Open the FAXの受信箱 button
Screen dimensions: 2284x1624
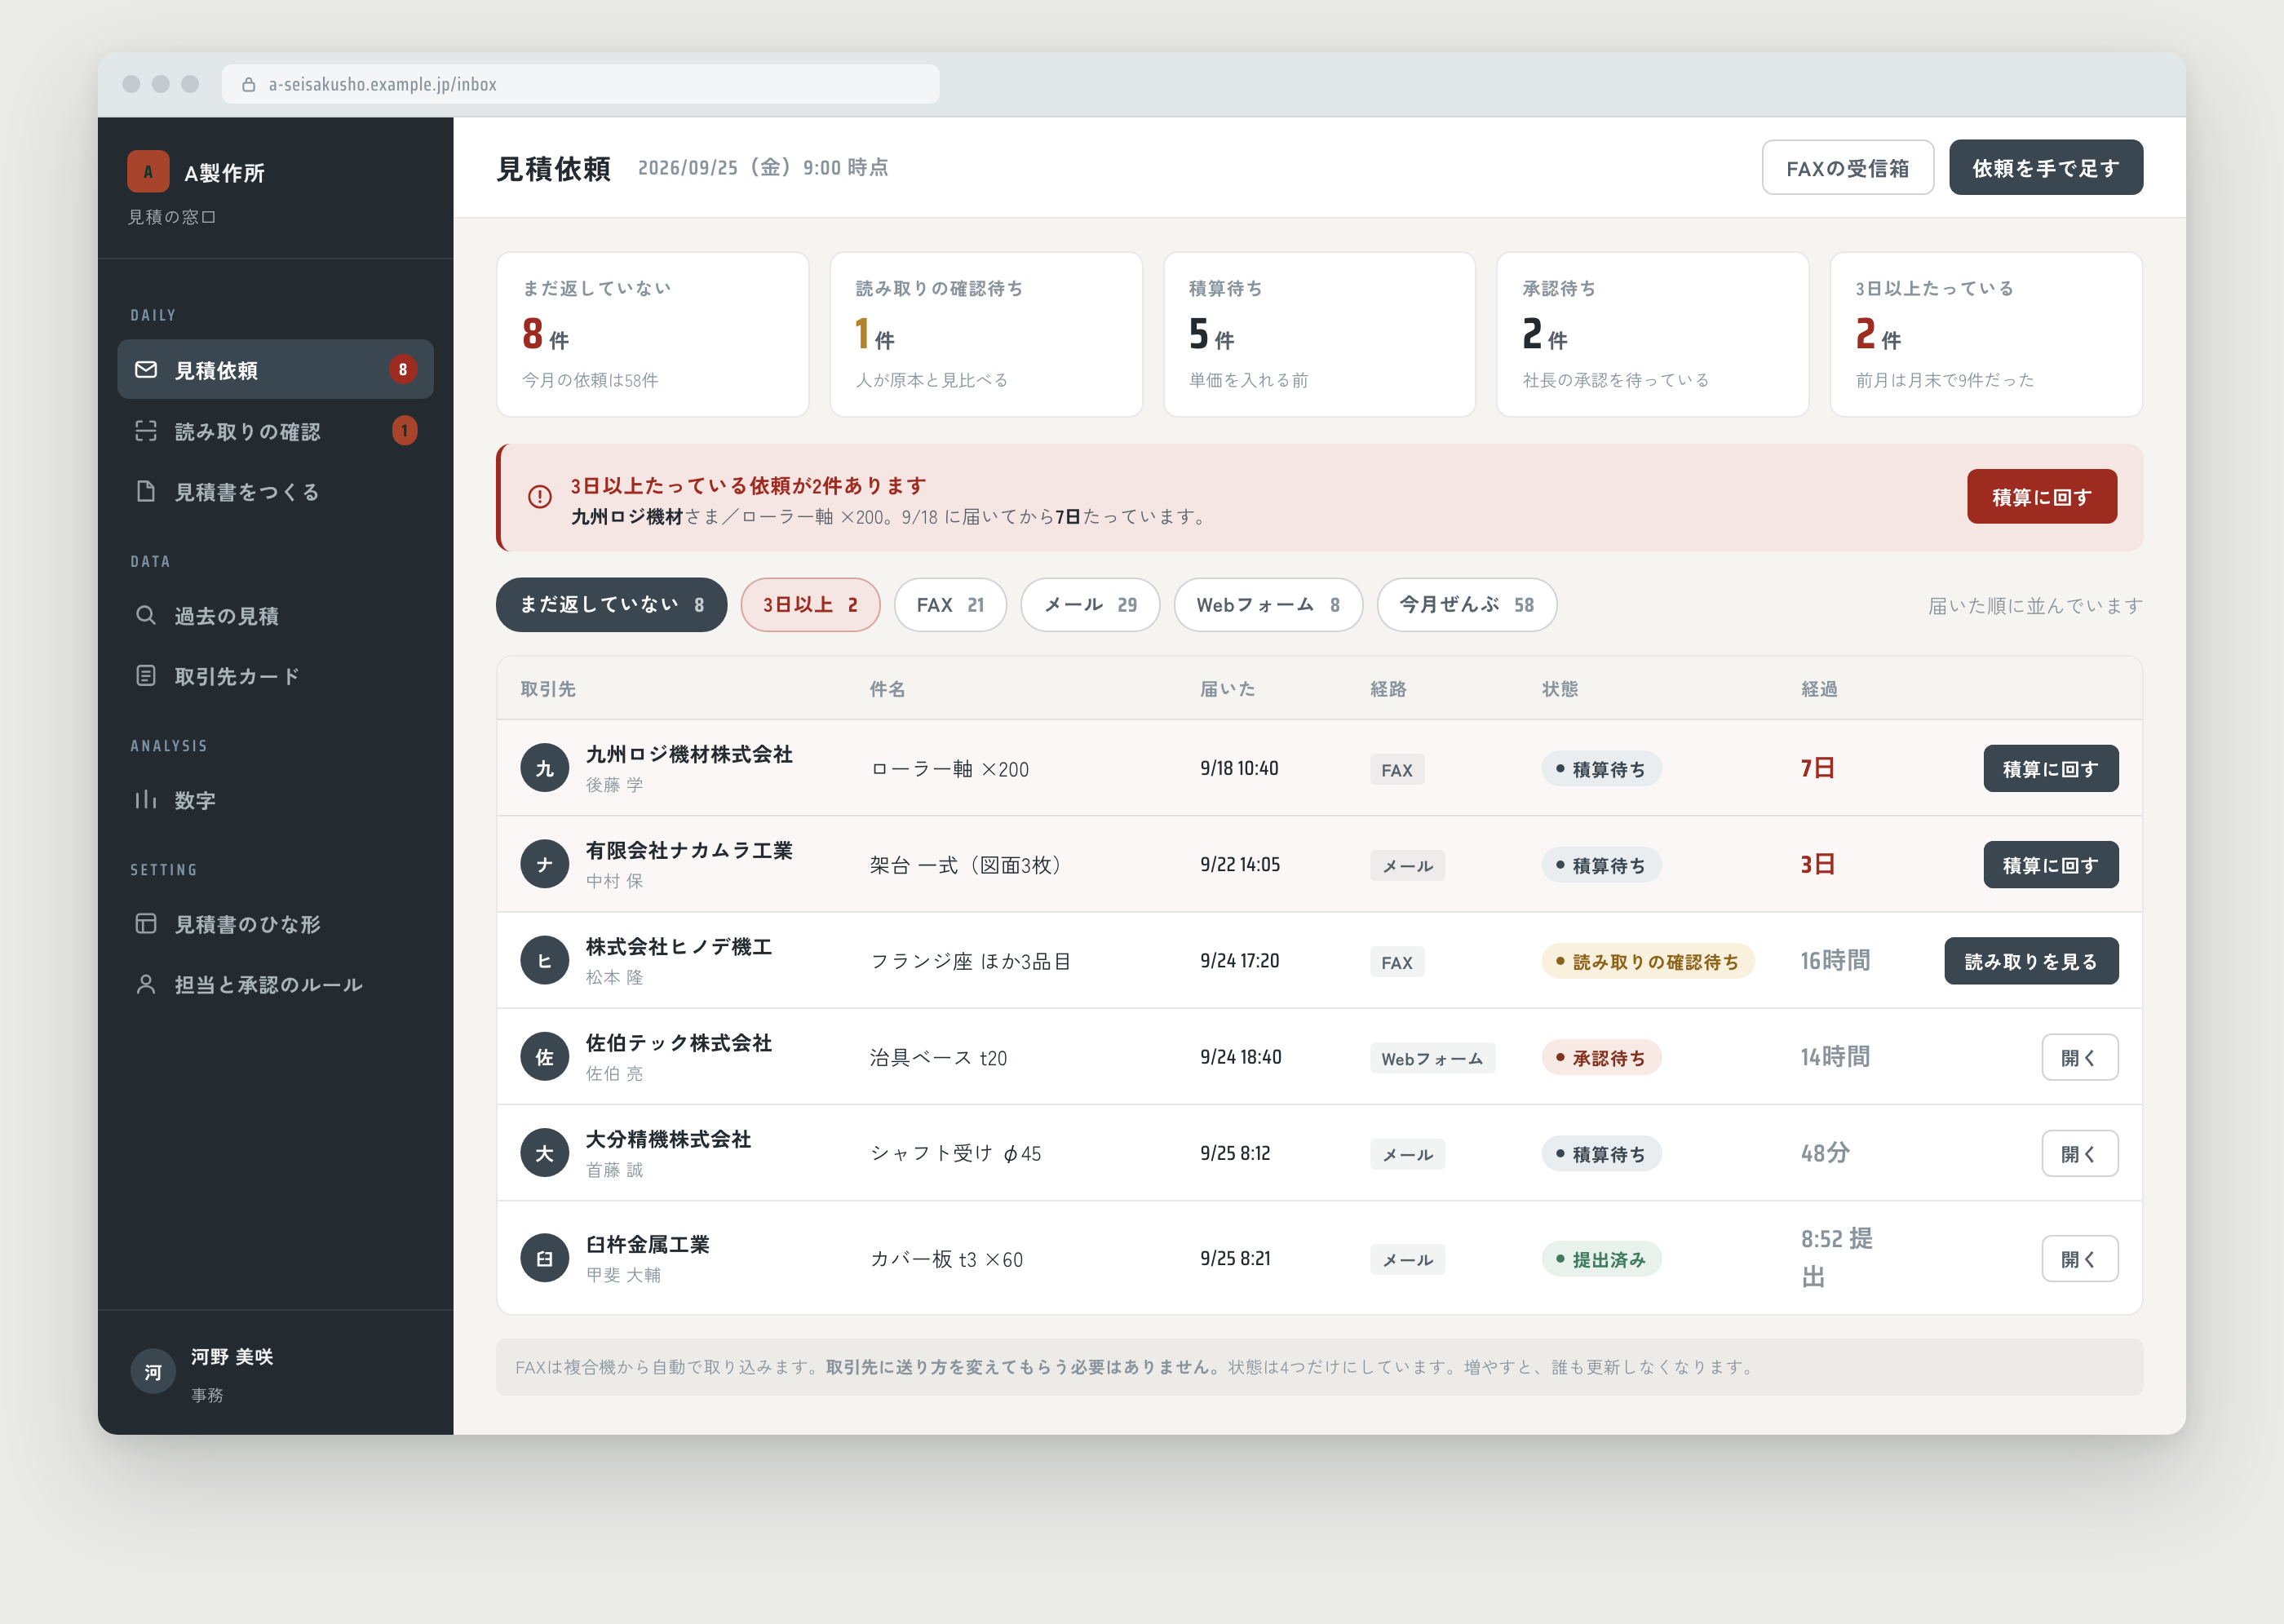click(1847, 168)
